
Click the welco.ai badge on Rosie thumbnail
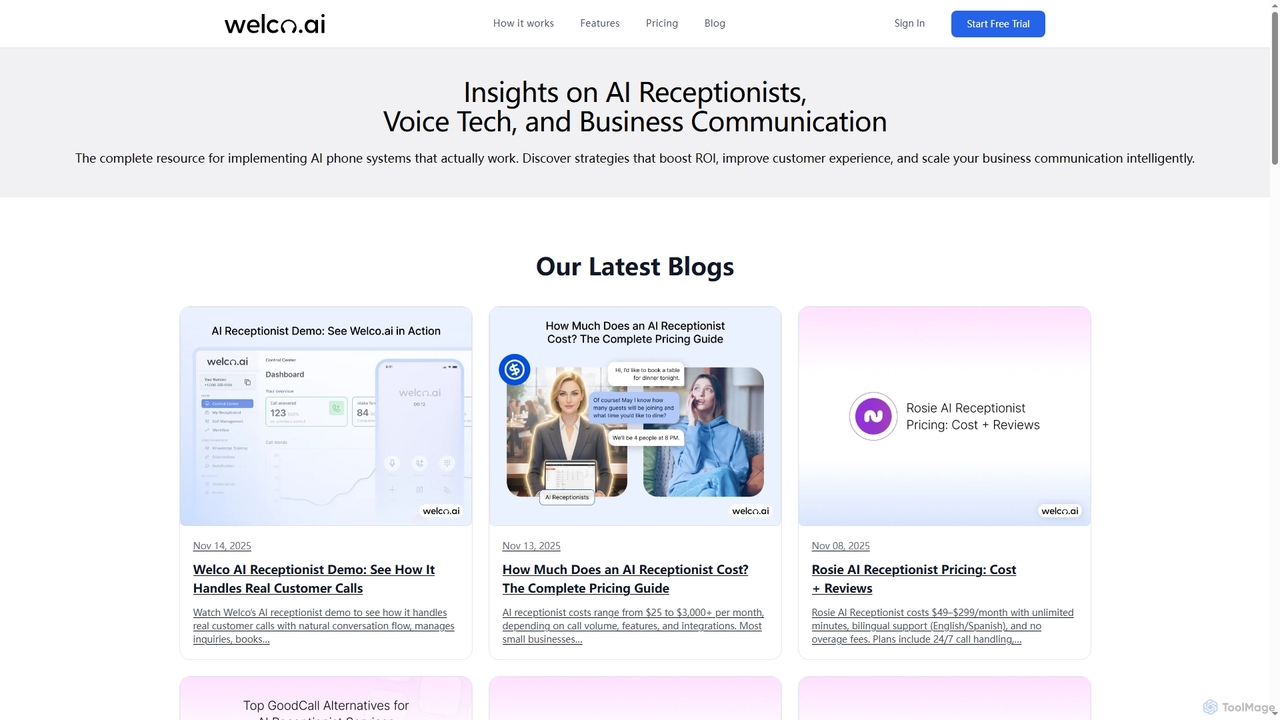pyautogui.click(x=1060, y=511)
